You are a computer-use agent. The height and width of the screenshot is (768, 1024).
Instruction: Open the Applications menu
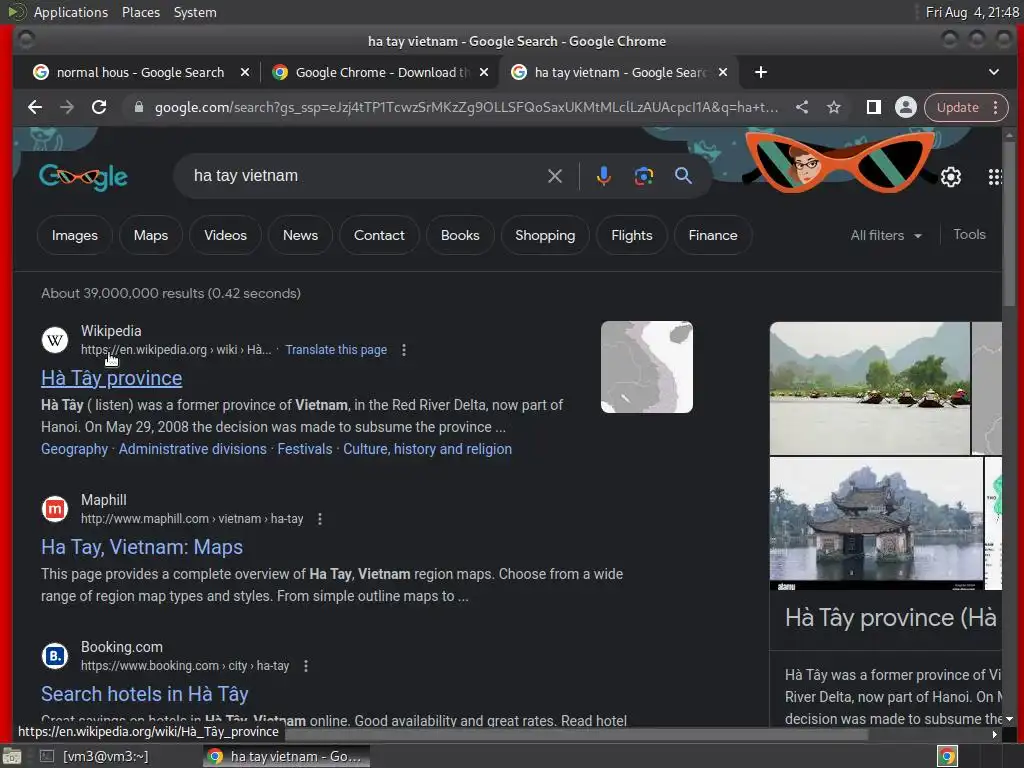tap(71, 12)
